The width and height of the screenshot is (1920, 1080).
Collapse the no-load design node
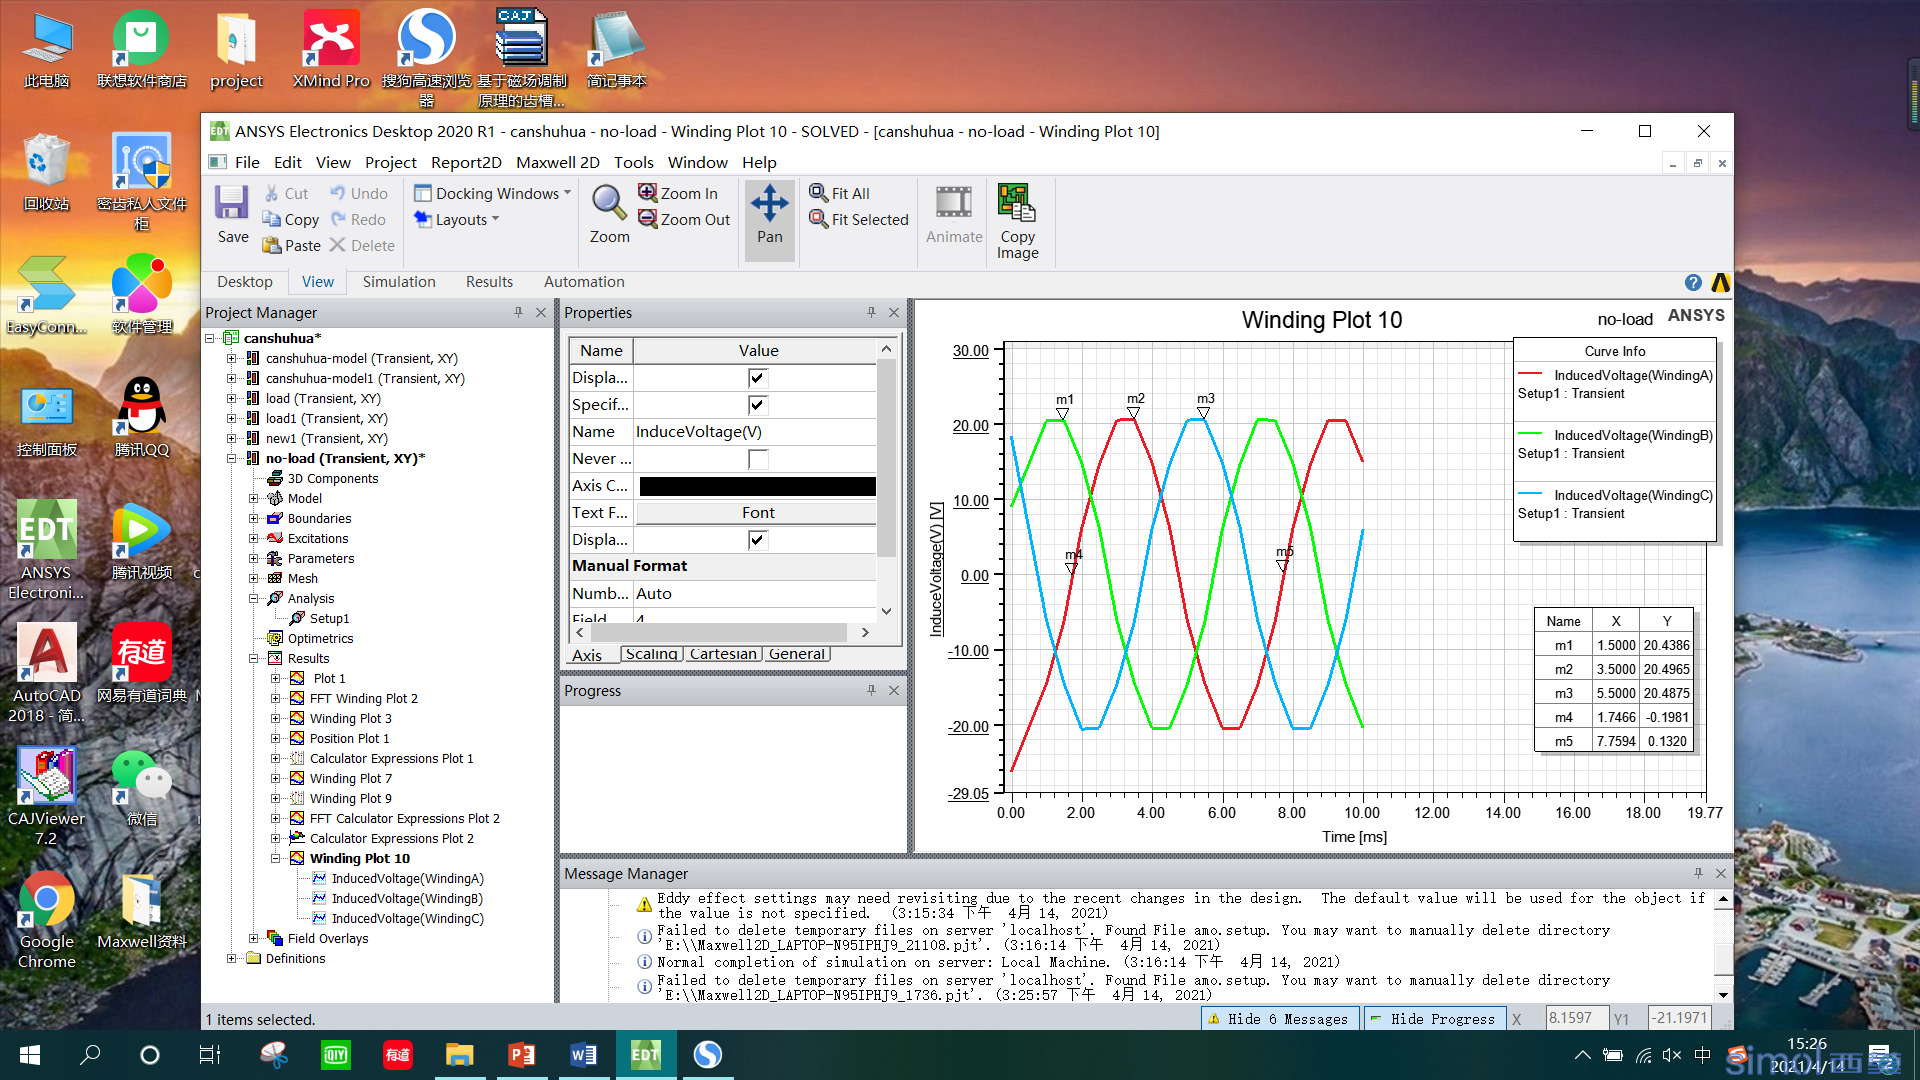coord(231,458)
